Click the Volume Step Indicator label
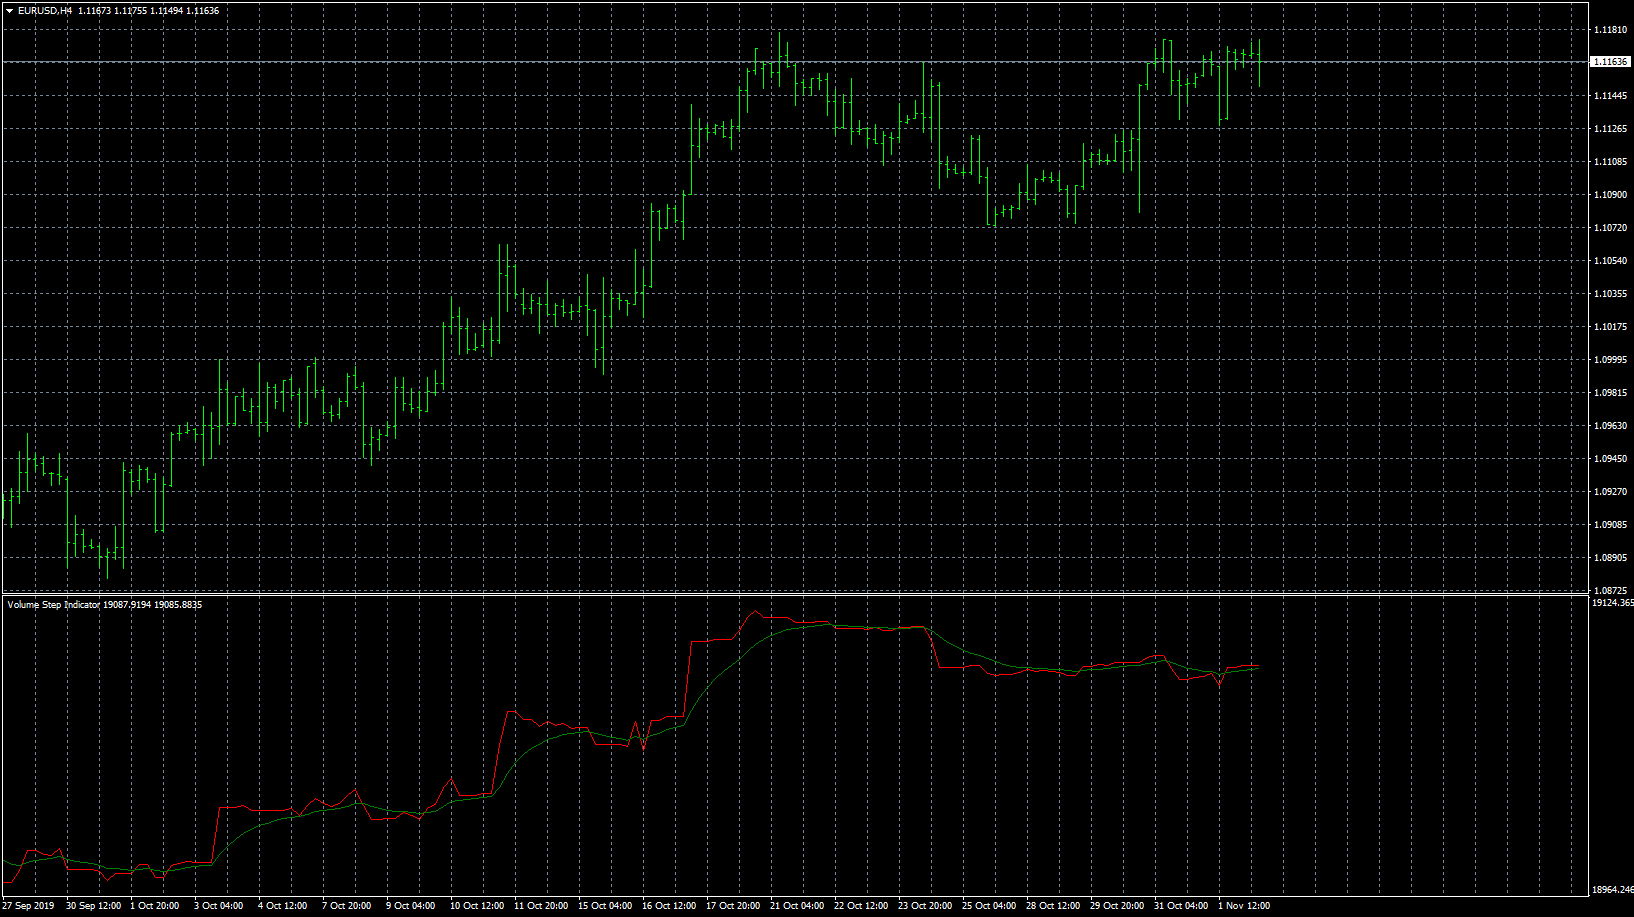 54,605
